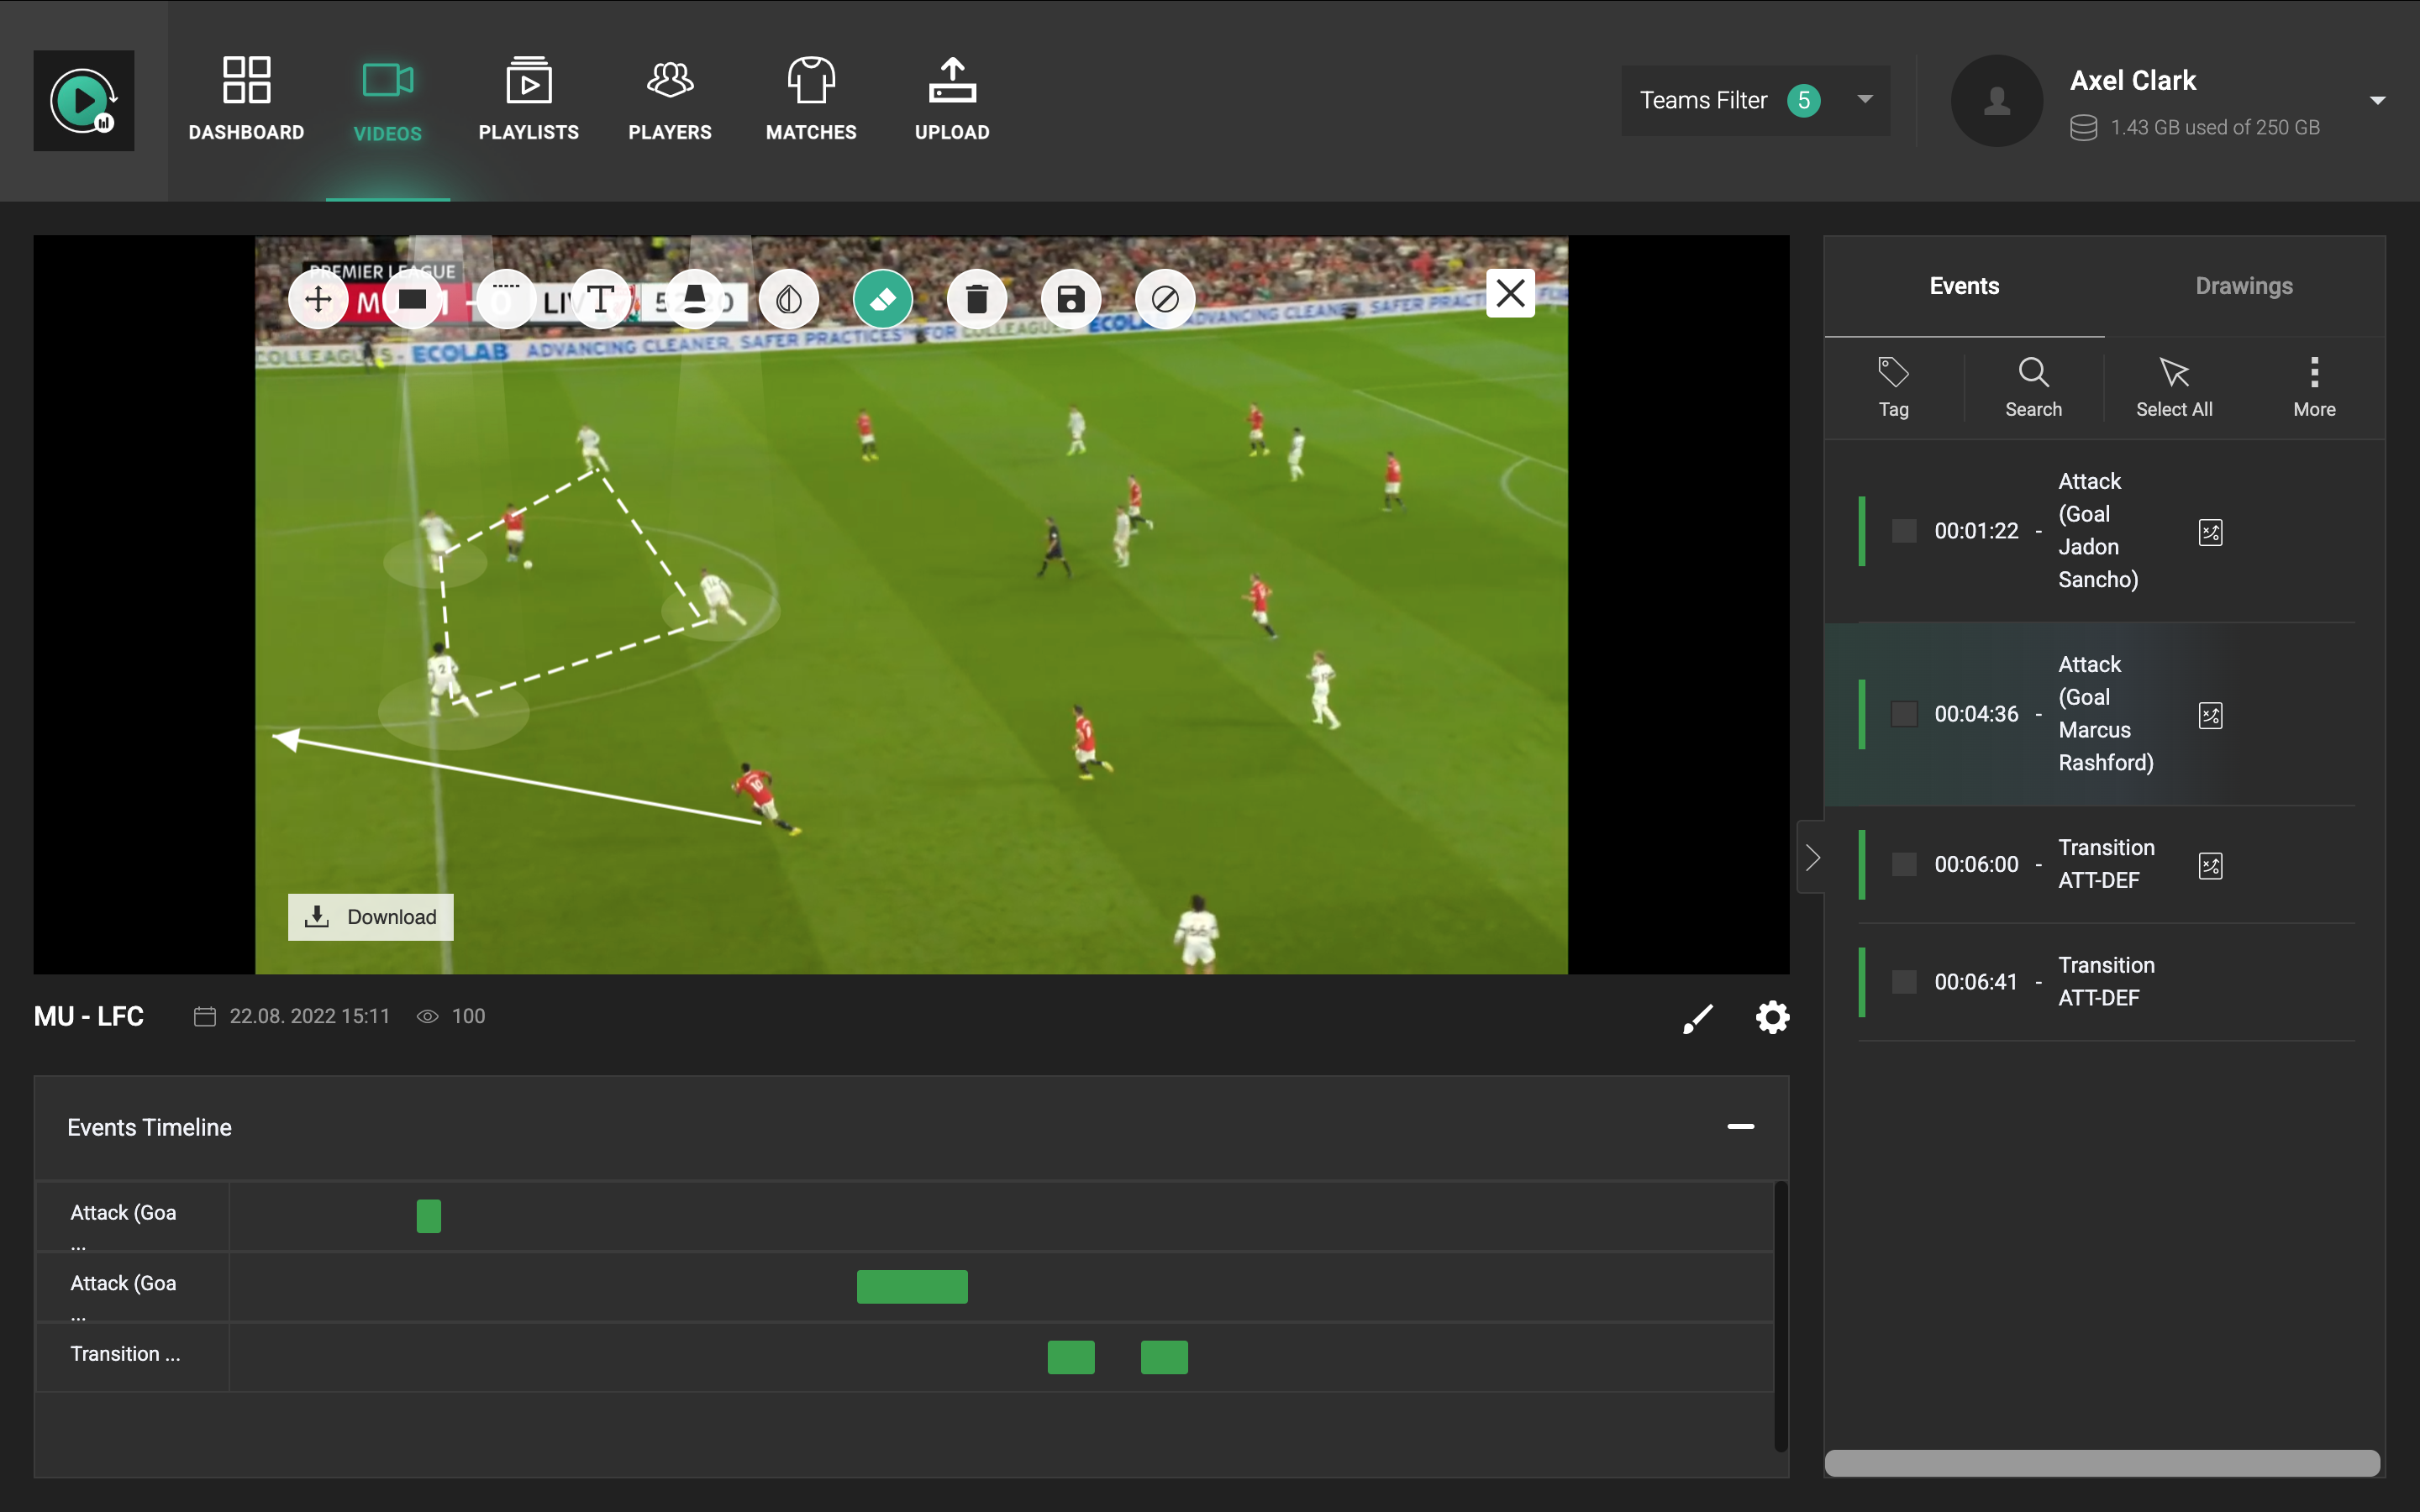The image size is (2420, 1512).
Task: Click the 00:06:41 timestamp
Action: point(1976,982)
